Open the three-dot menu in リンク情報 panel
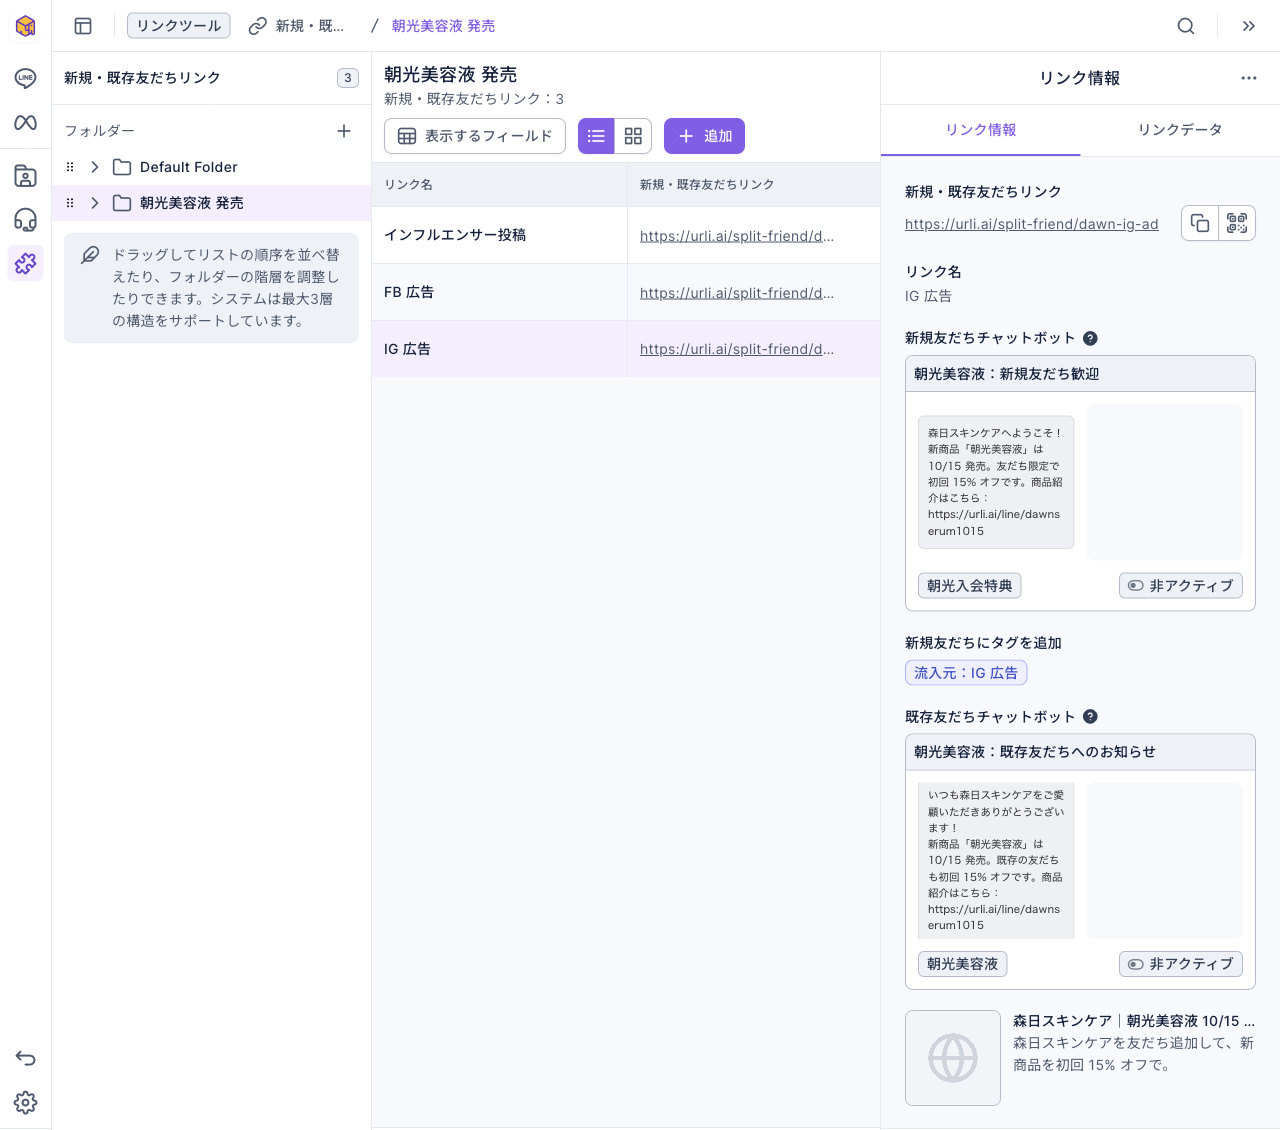 coord(1249,78)
